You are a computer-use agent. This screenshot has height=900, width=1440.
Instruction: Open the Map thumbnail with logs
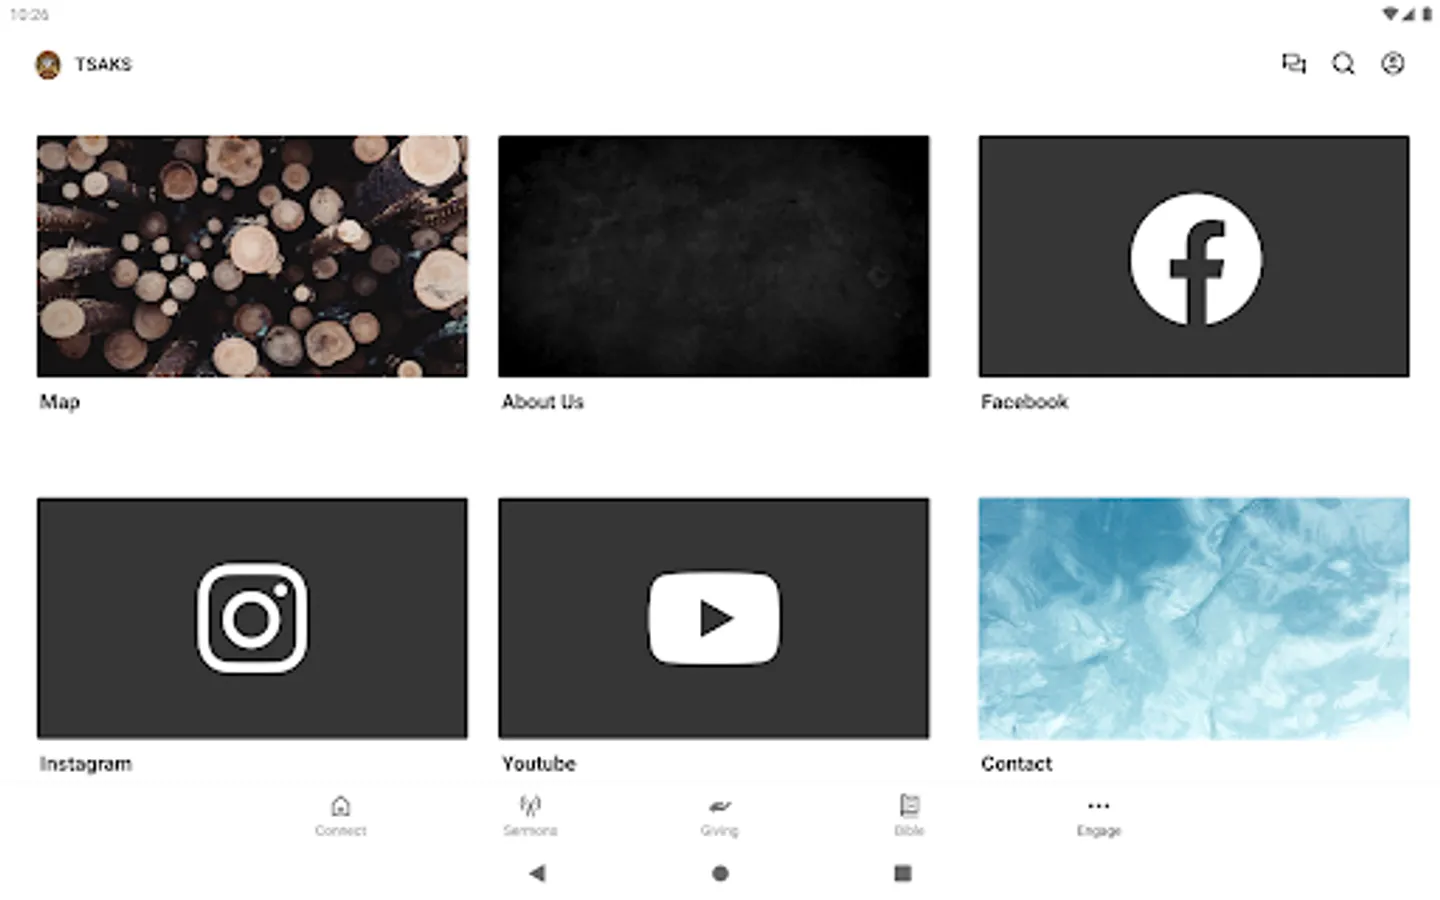tap(252, 256)
